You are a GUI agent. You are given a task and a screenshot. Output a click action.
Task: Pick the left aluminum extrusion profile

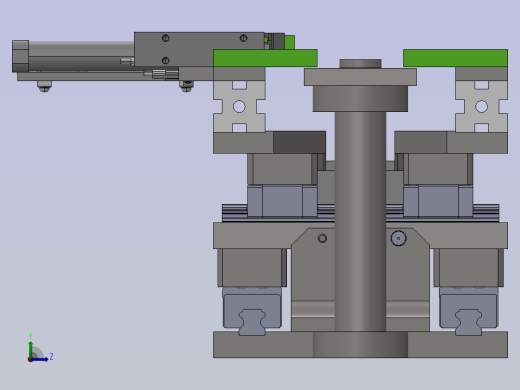click(239, 106)
